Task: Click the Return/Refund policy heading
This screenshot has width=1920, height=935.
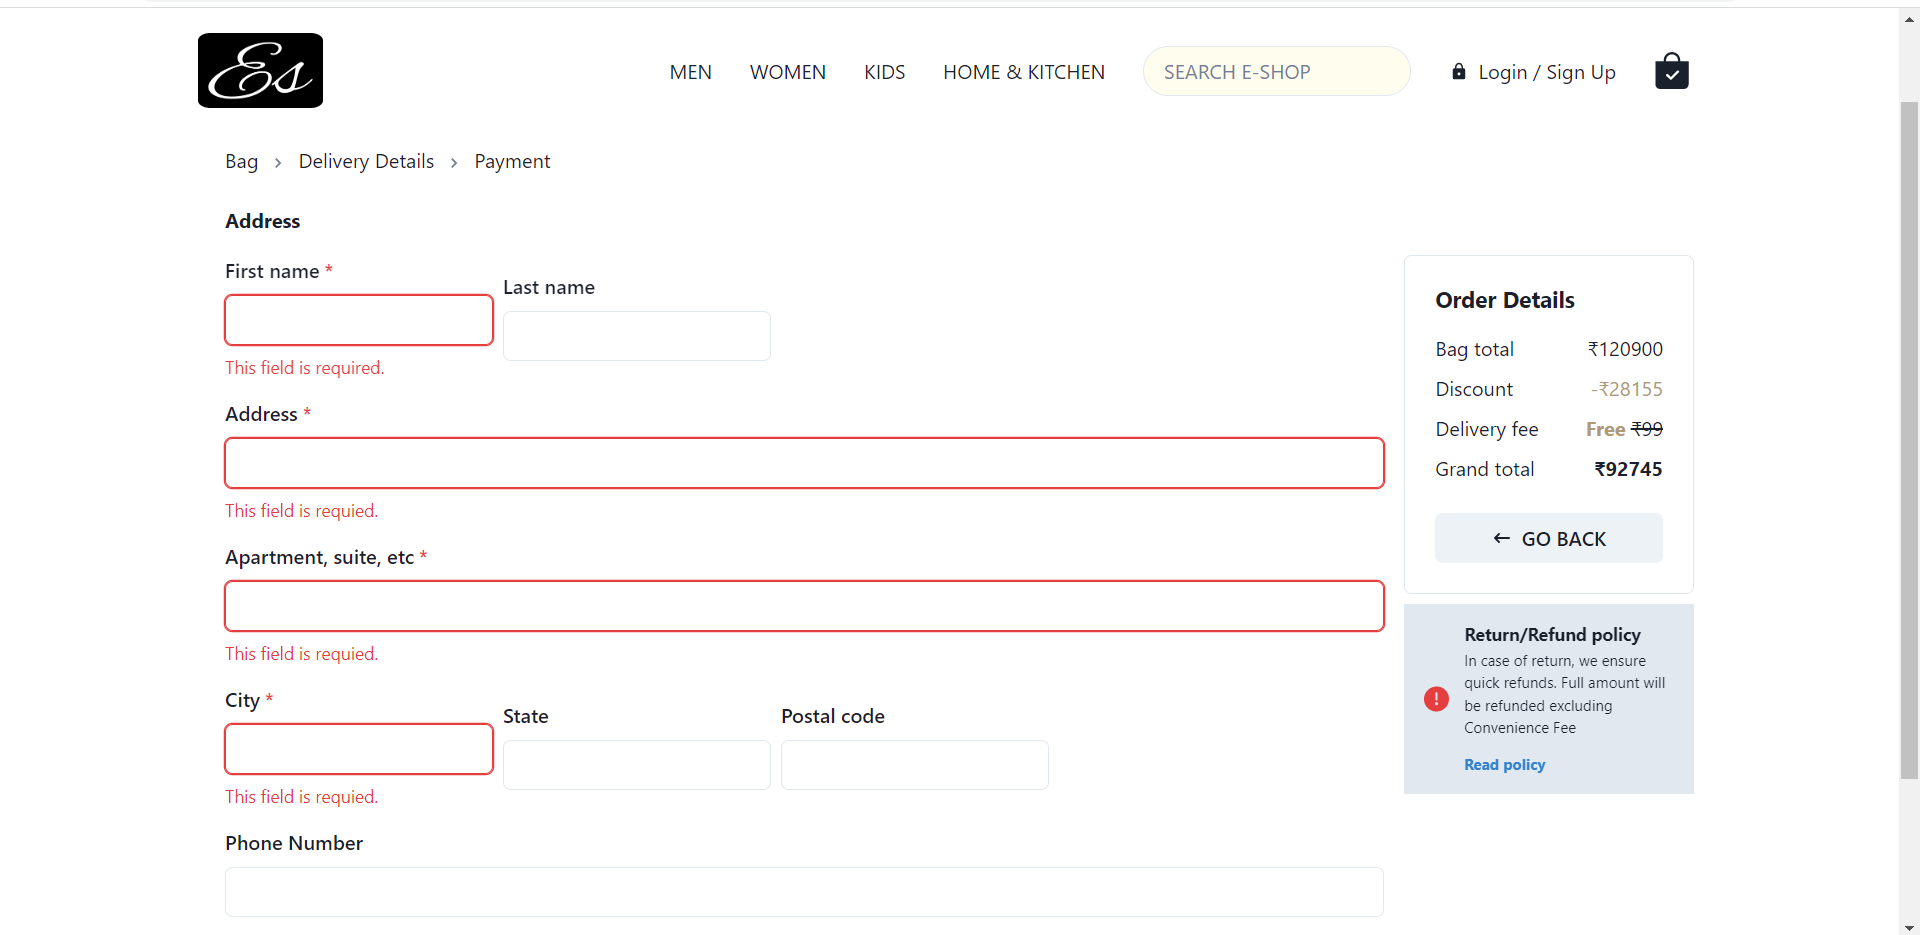Action: pyautogui.click(x=1552, y=634)
